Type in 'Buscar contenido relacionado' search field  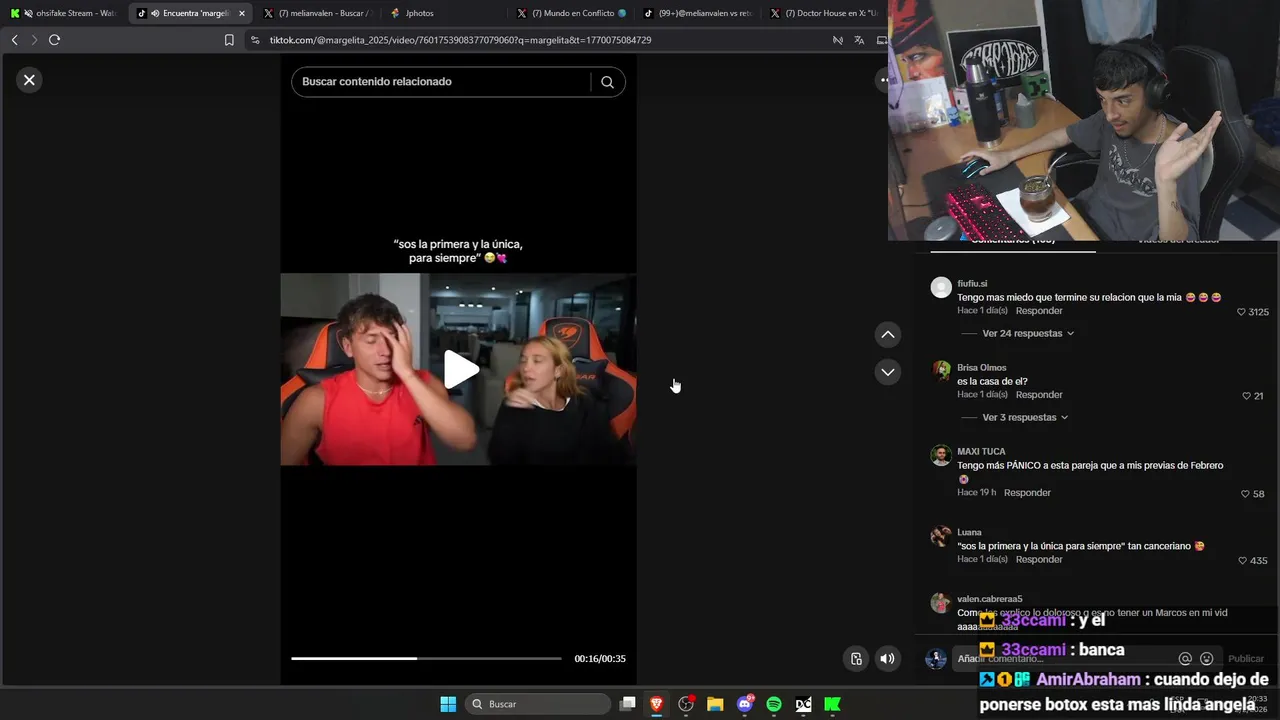tap(440, 82)
